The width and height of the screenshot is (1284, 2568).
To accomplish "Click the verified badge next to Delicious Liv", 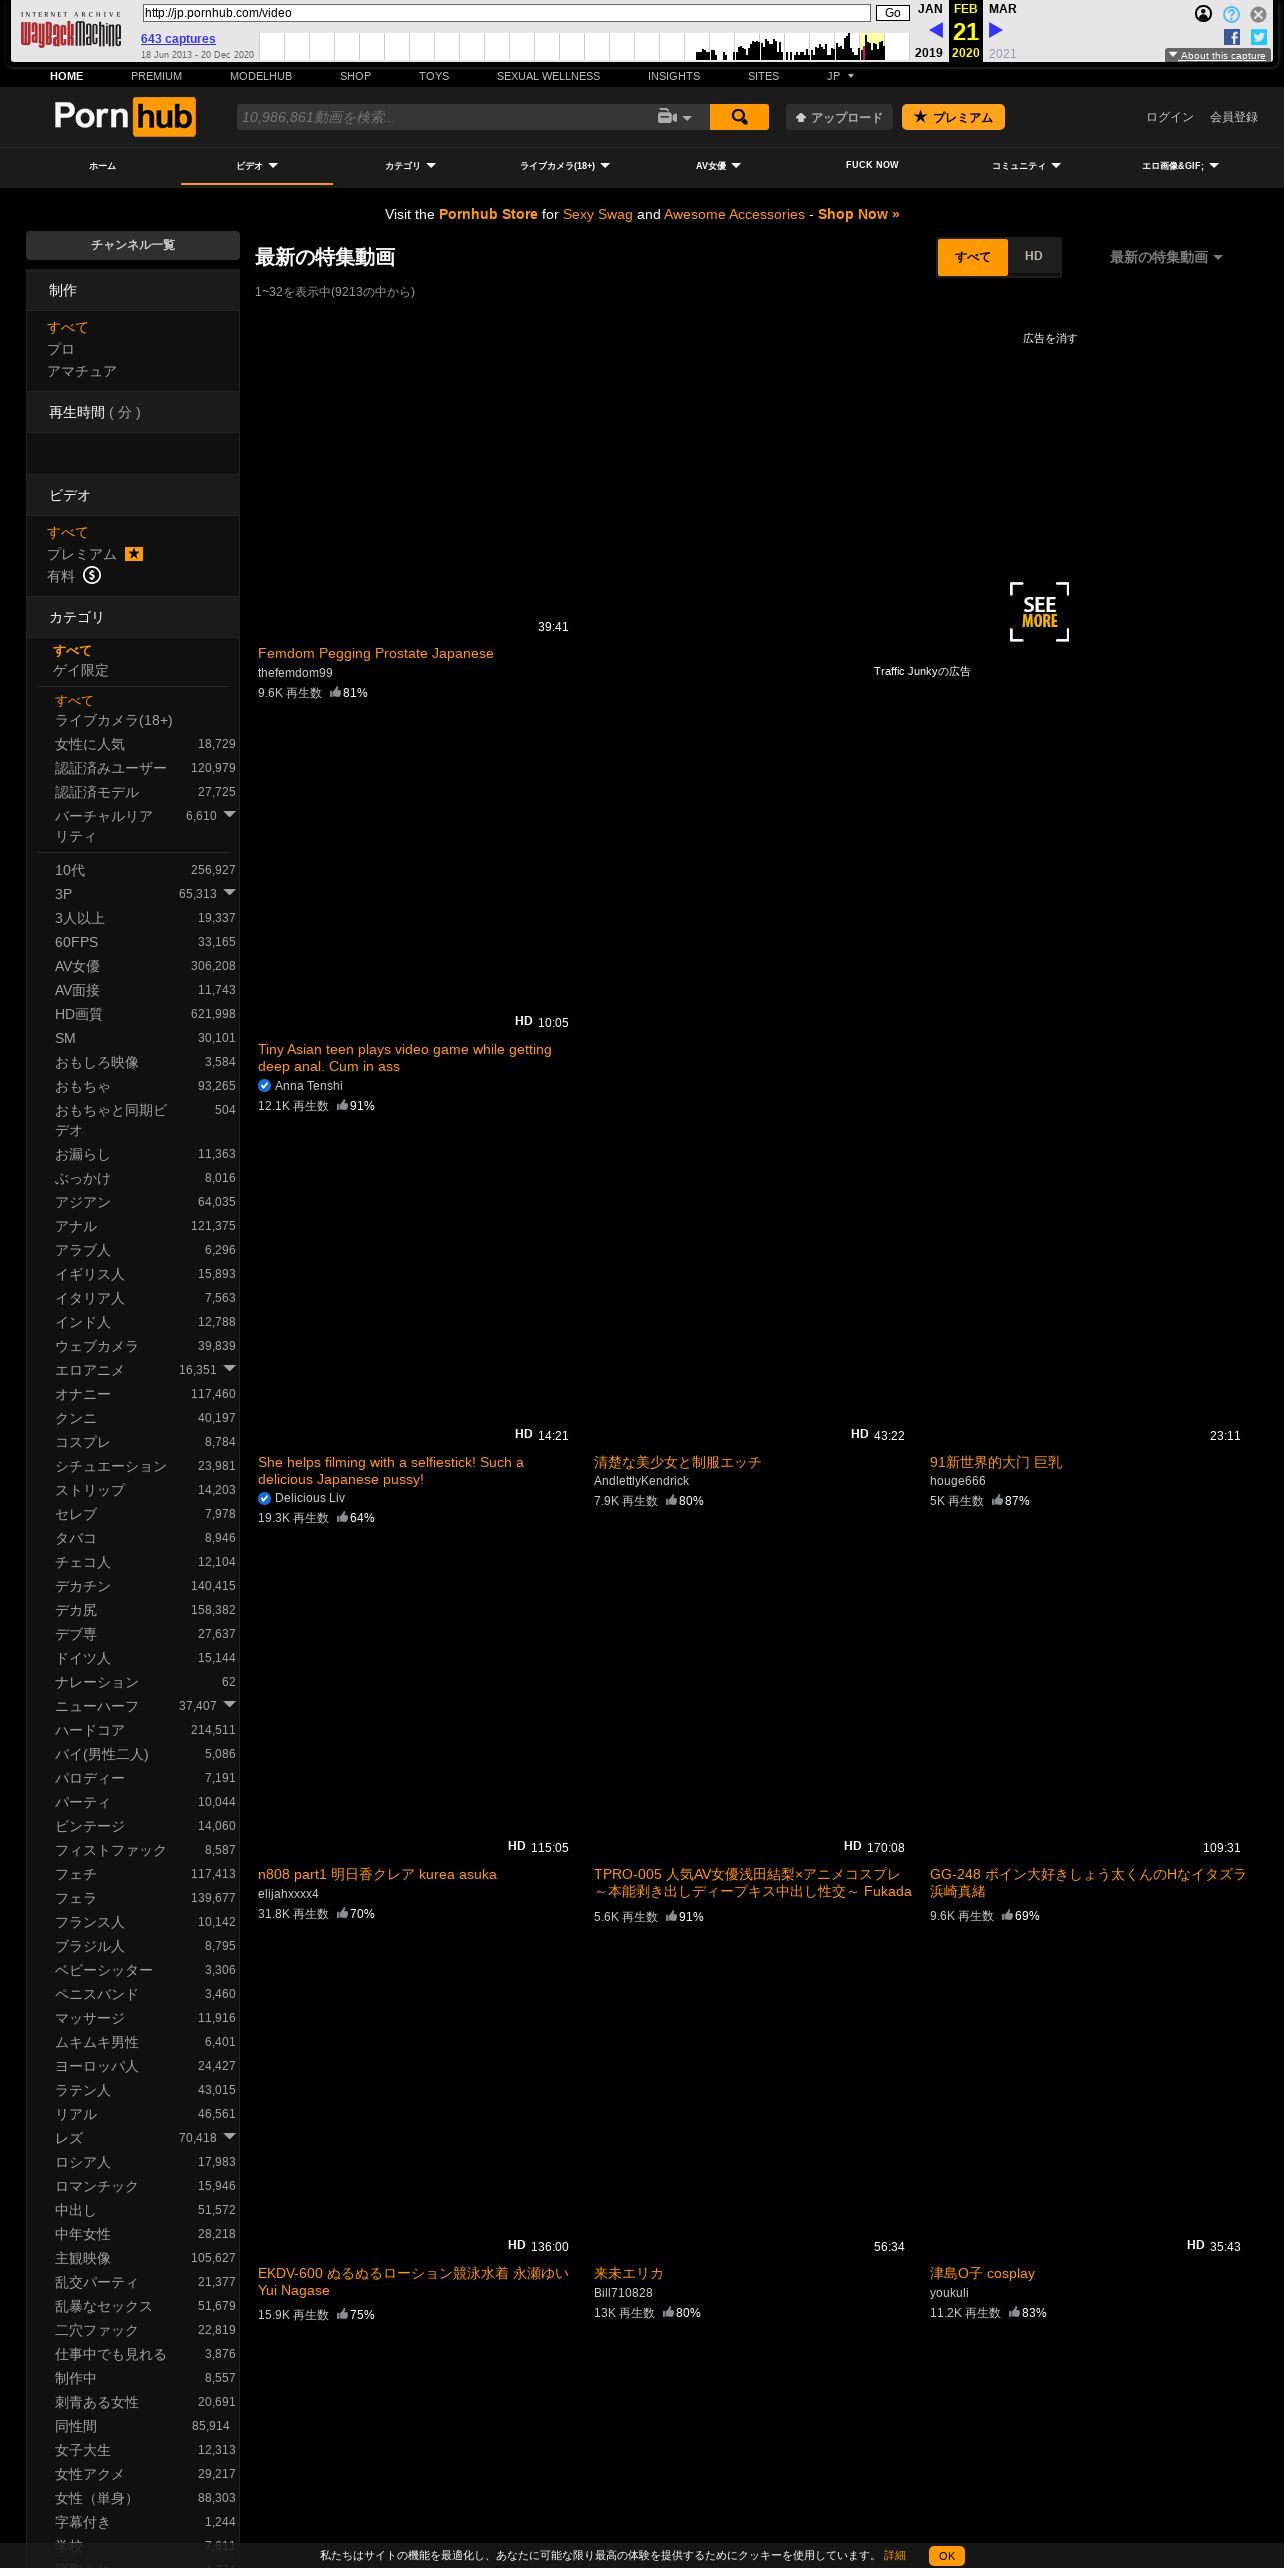I will tap(264, 1498).
